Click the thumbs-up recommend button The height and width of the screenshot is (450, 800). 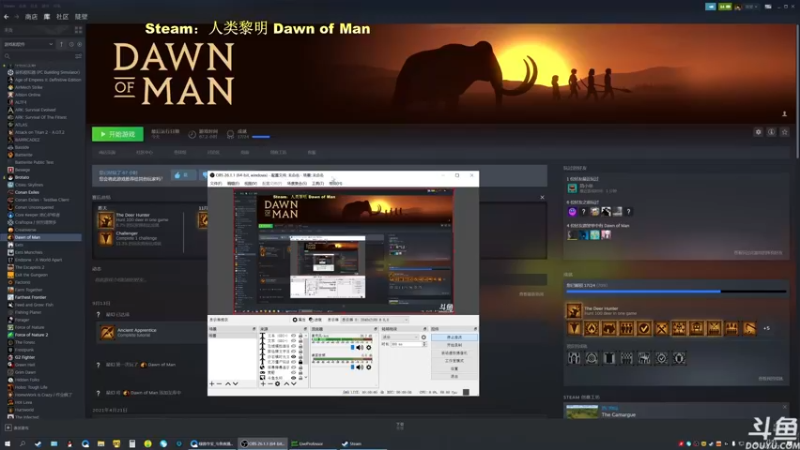183,175
